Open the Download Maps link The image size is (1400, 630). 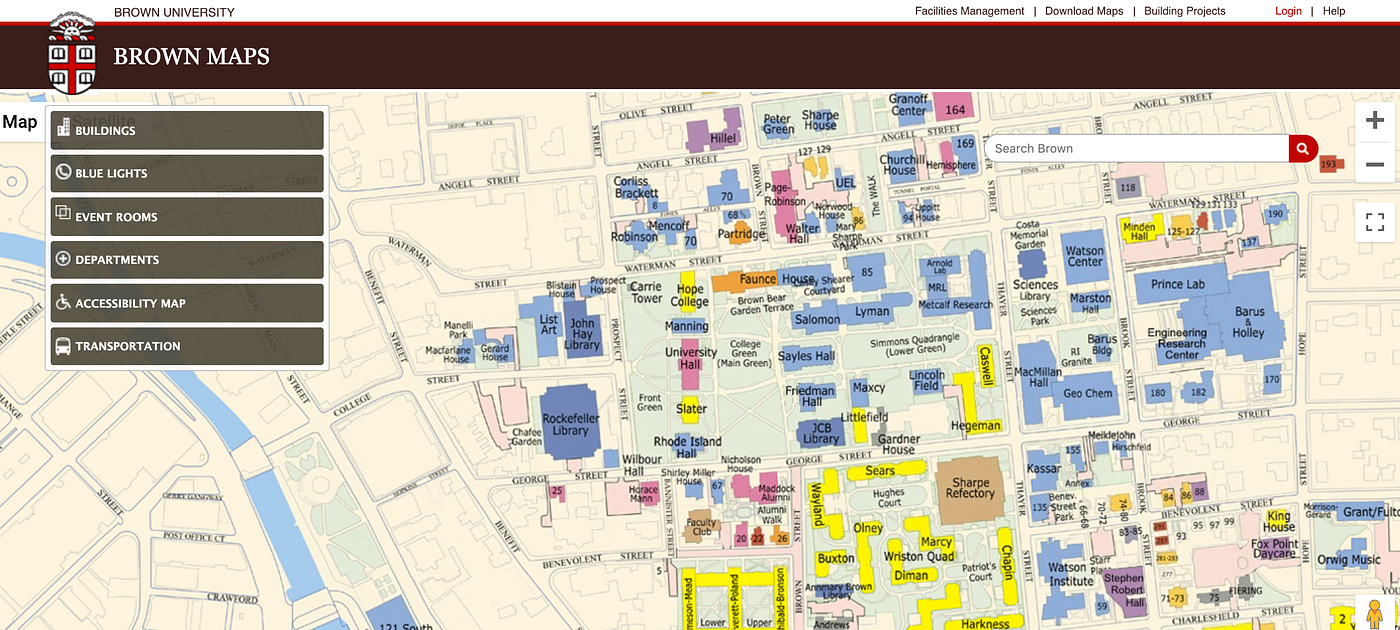click(1084, 11)
